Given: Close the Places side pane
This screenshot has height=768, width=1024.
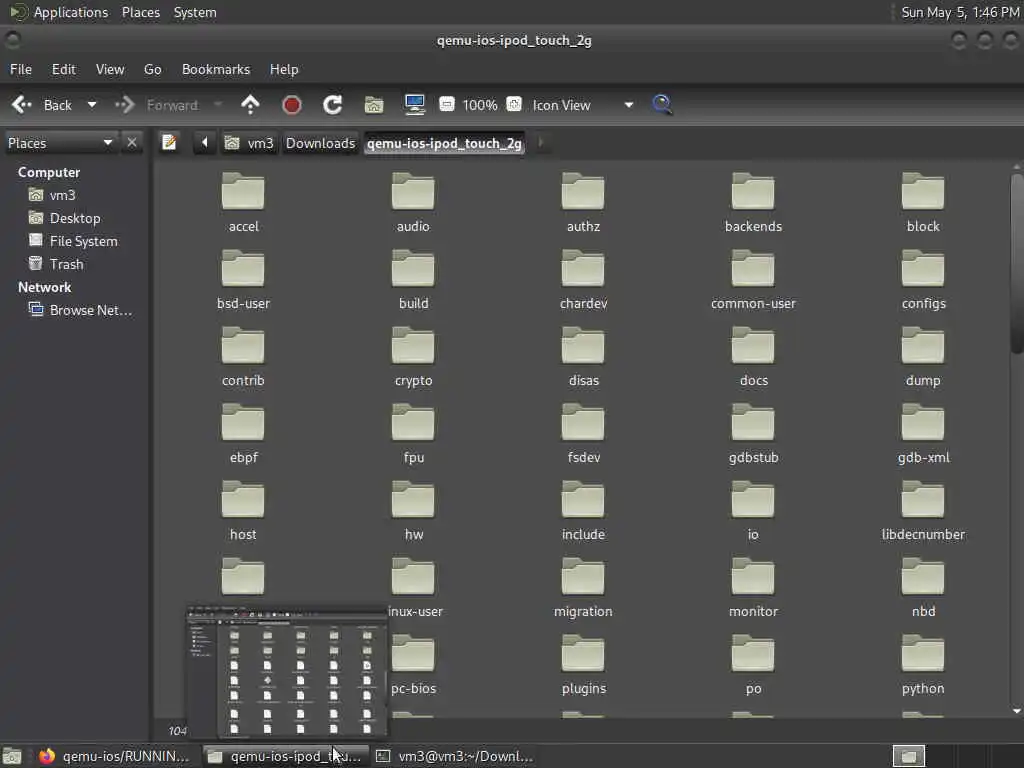Looking at the screenshot, I should [x=132, y=142].
